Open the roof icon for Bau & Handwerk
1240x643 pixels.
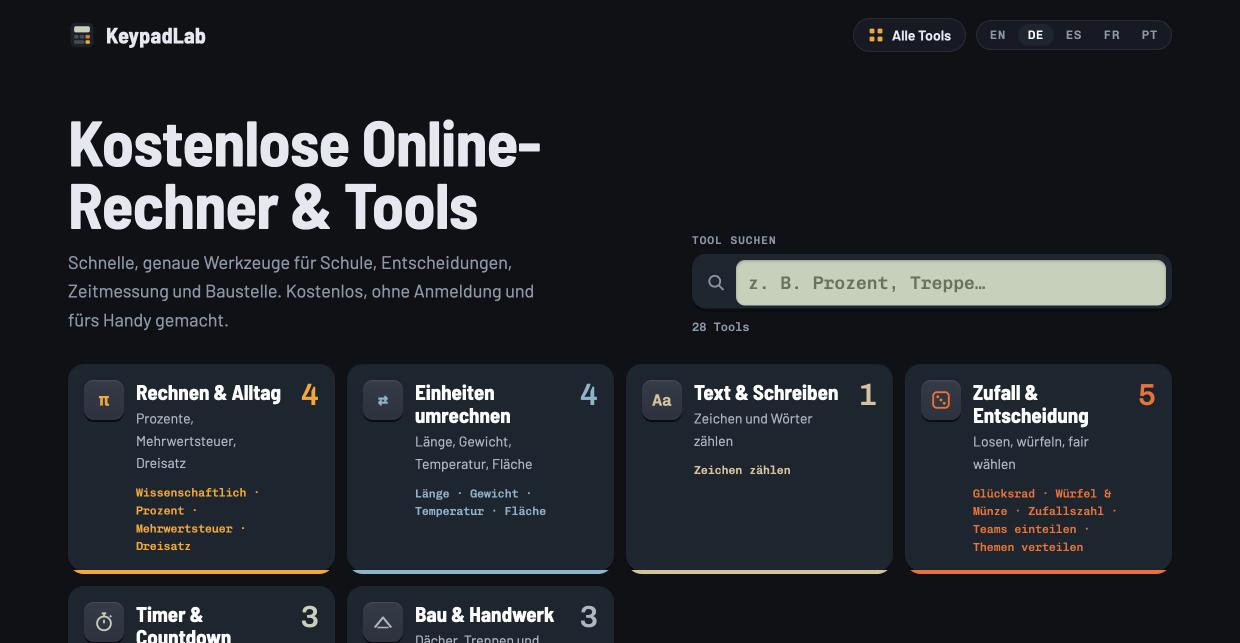tap(383, 622)
